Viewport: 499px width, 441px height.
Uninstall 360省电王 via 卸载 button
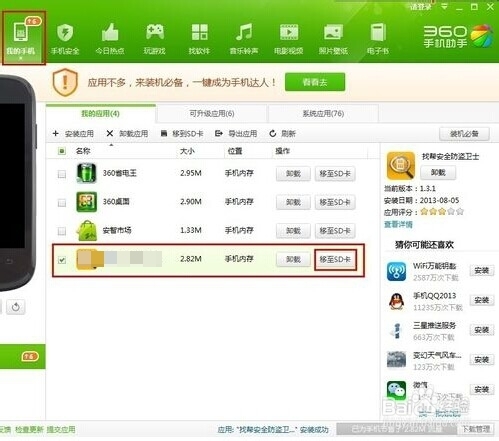click(293, 174)
